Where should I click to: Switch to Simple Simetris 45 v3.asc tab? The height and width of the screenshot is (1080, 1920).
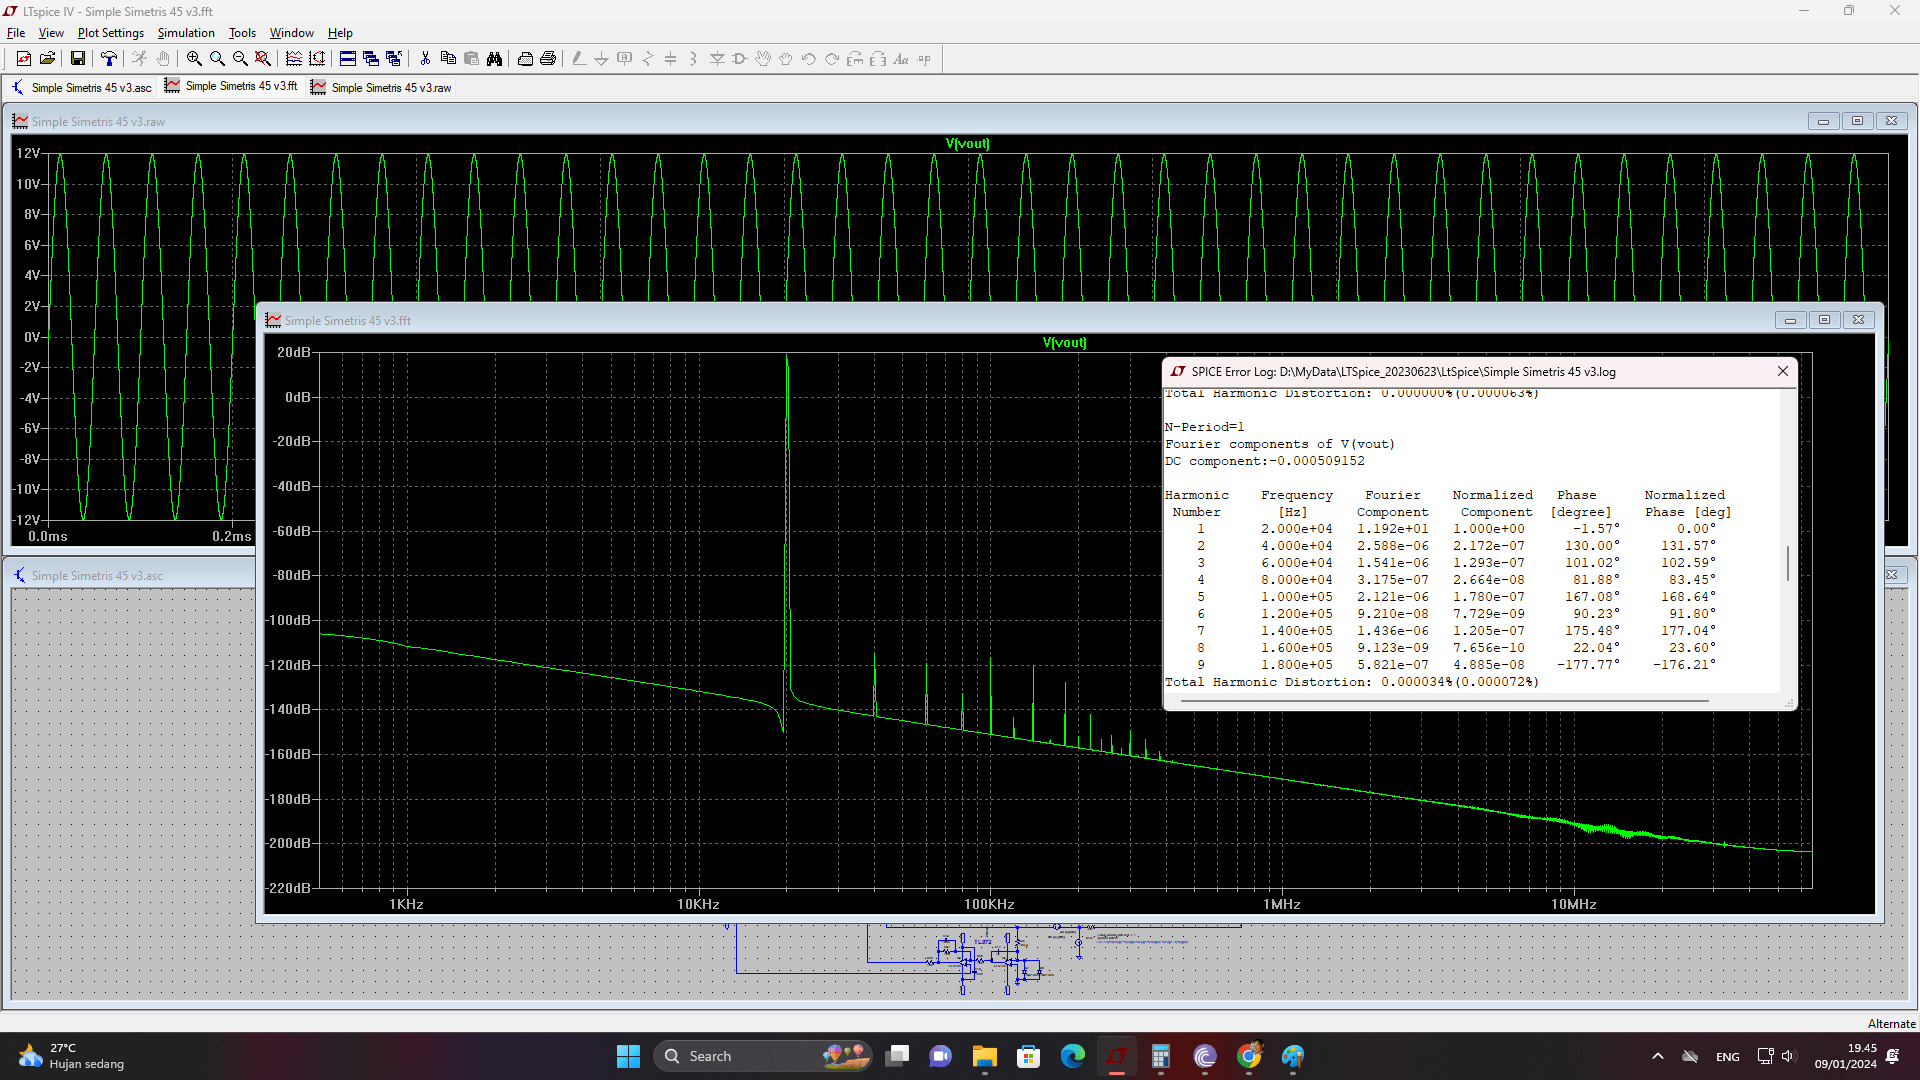[82, 88]
